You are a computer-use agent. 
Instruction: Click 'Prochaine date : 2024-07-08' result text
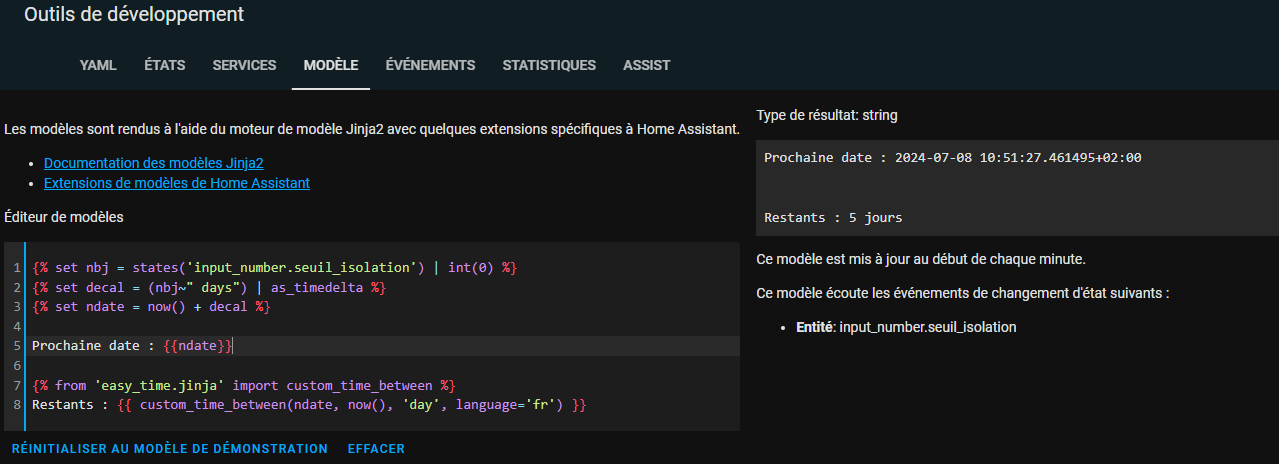[952, 157]
